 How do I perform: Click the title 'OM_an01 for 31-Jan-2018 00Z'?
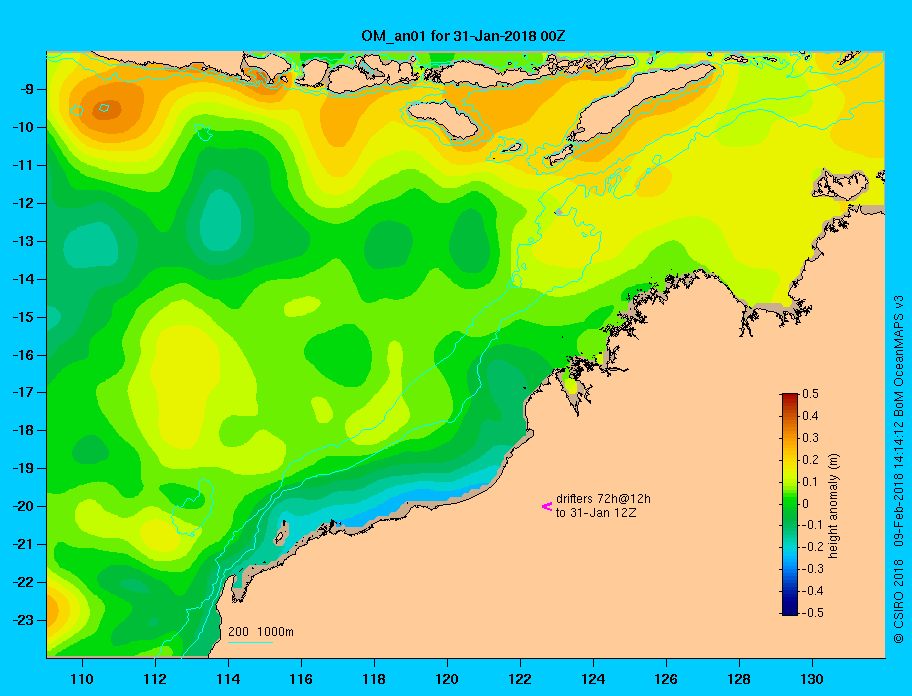(463, 36)
